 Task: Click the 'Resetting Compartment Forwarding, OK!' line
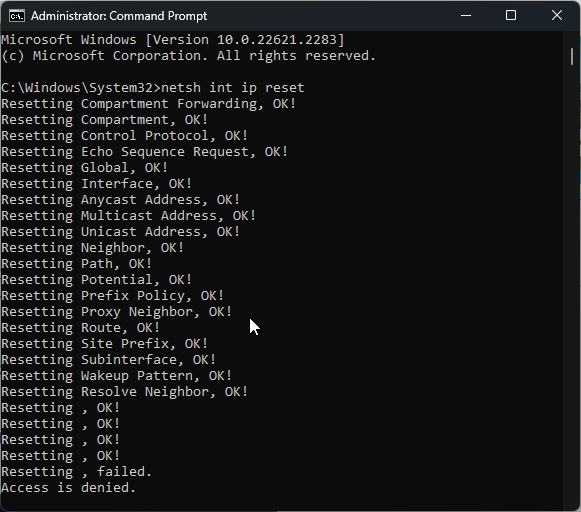pos(149,104)
